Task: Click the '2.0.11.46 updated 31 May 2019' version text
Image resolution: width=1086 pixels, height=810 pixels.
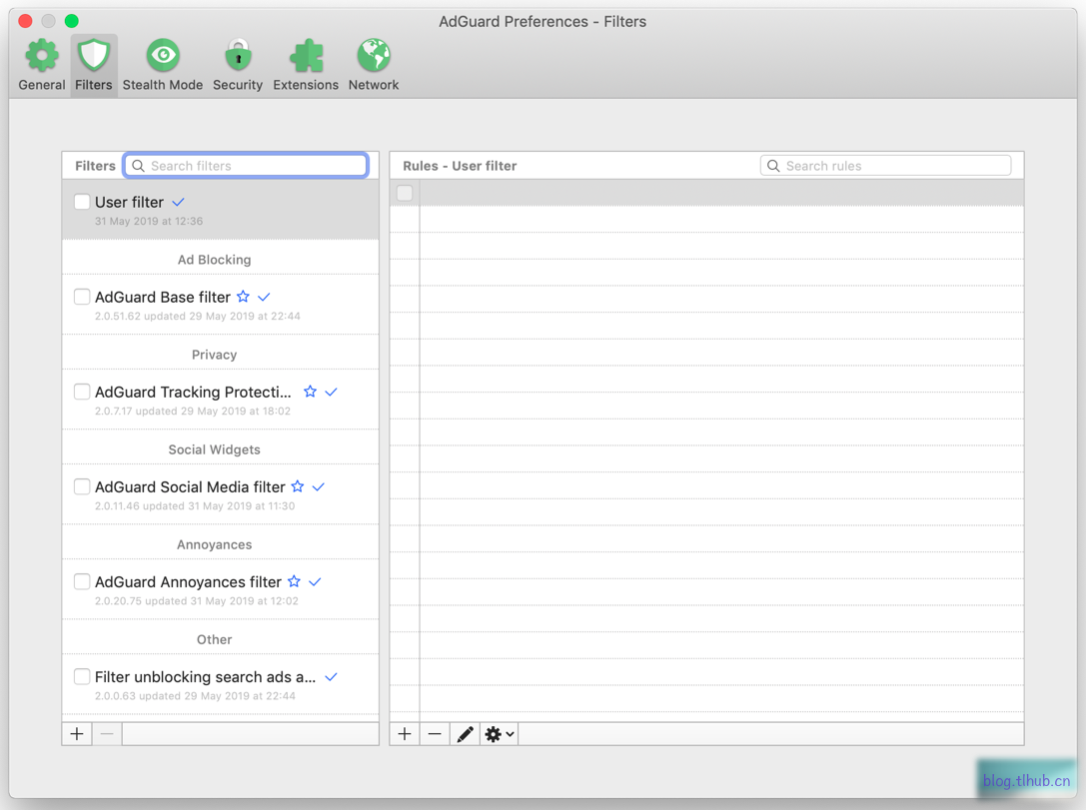Action: pos(195,506)
